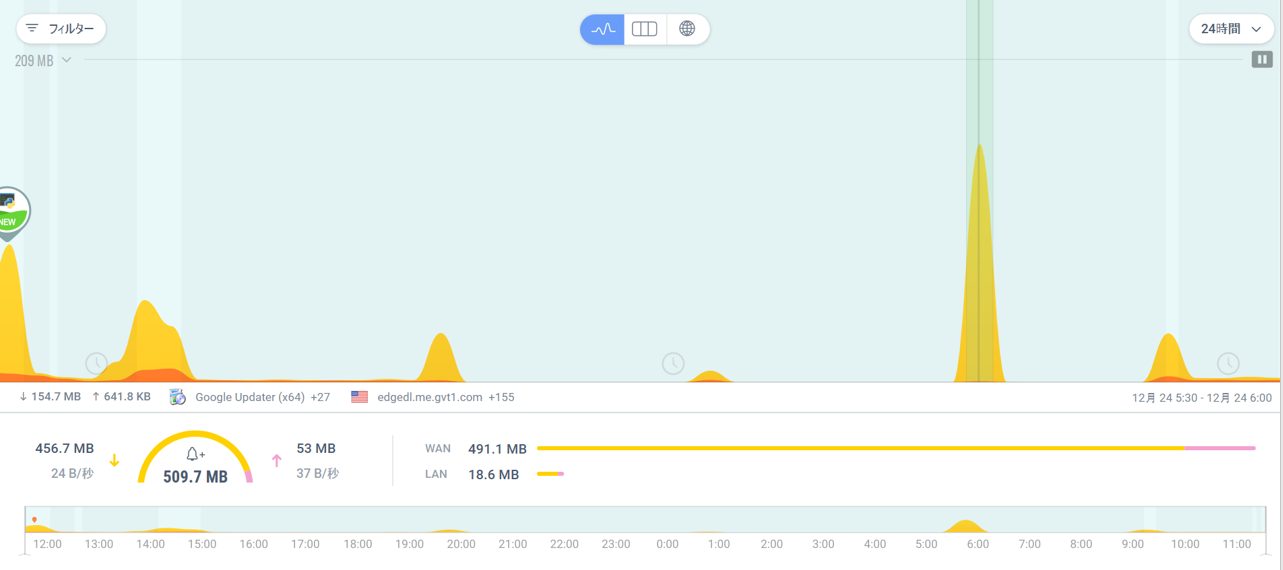Click the pink upload arrow icon
The image size is (1283, 570).
pyautogui.click(x=277, y=461)
